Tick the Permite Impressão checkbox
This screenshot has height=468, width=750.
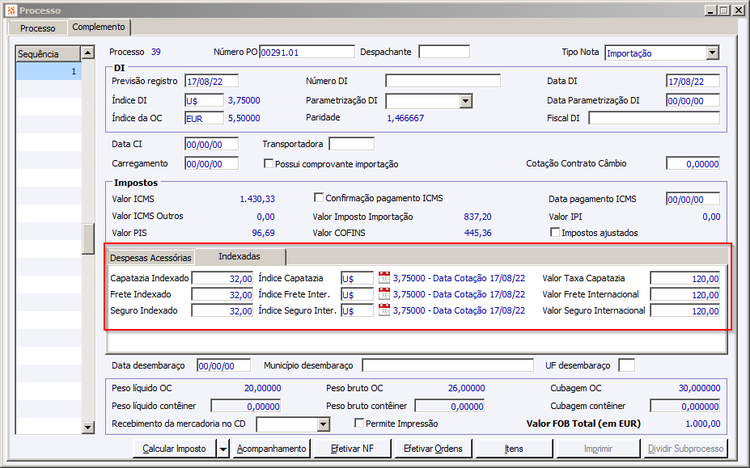tap(357, 424)
